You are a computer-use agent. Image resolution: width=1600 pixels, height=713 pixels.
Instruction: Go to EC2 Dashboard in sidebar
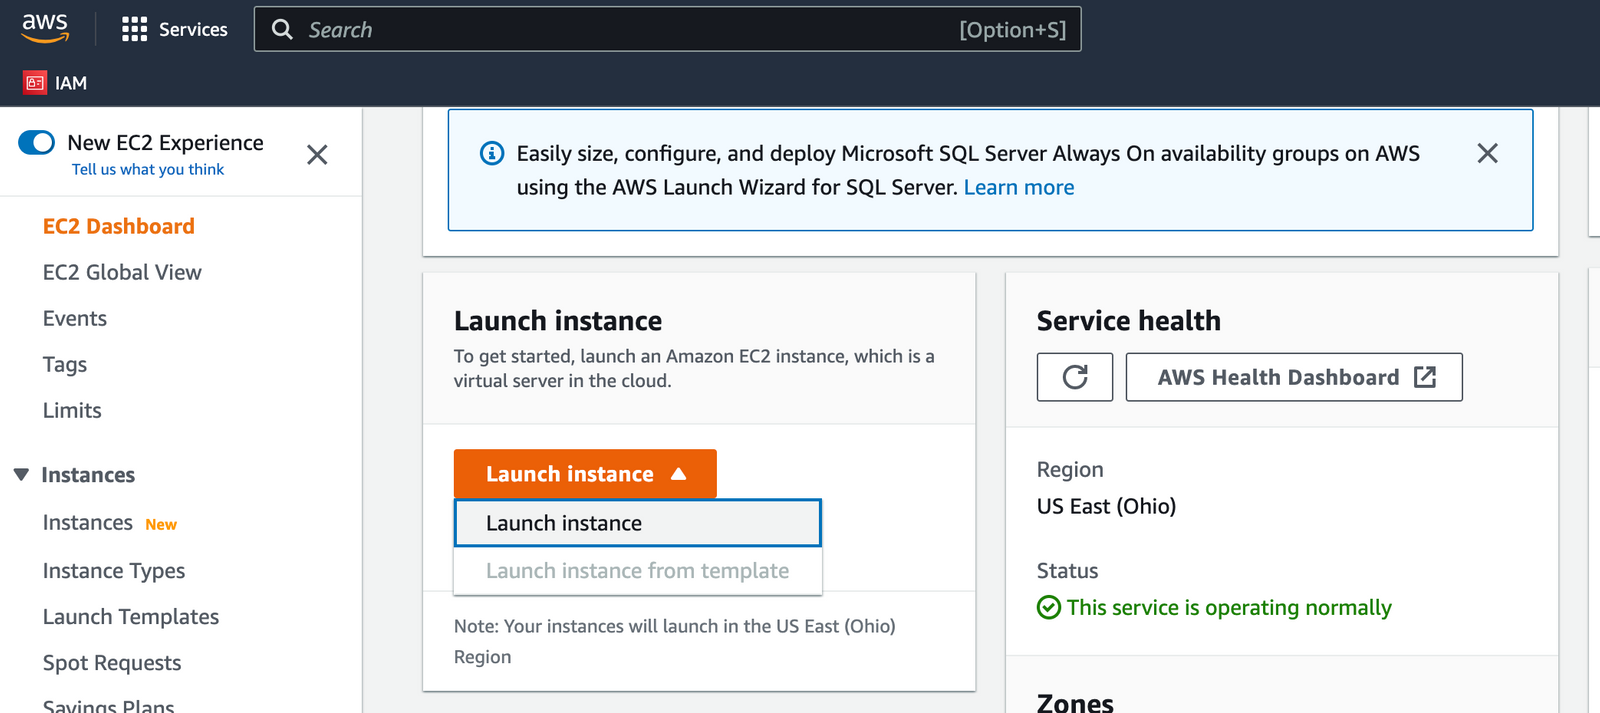click(x=119, y=226)
